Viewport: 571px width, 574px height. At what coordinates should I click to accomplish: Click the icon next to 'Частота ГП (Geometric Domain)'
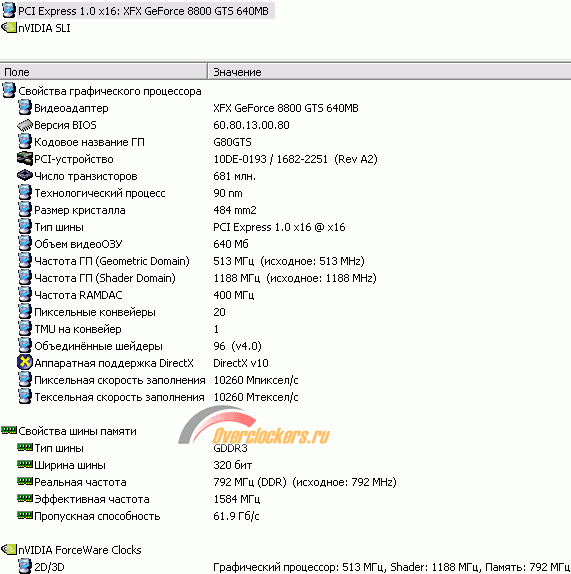click(x=25, y=261)
